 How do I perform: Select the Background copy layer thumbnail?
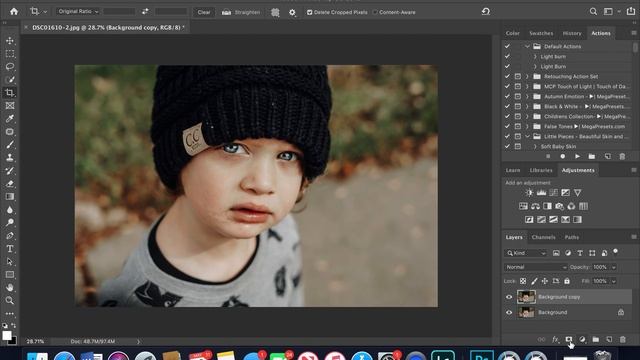(526, 297)
